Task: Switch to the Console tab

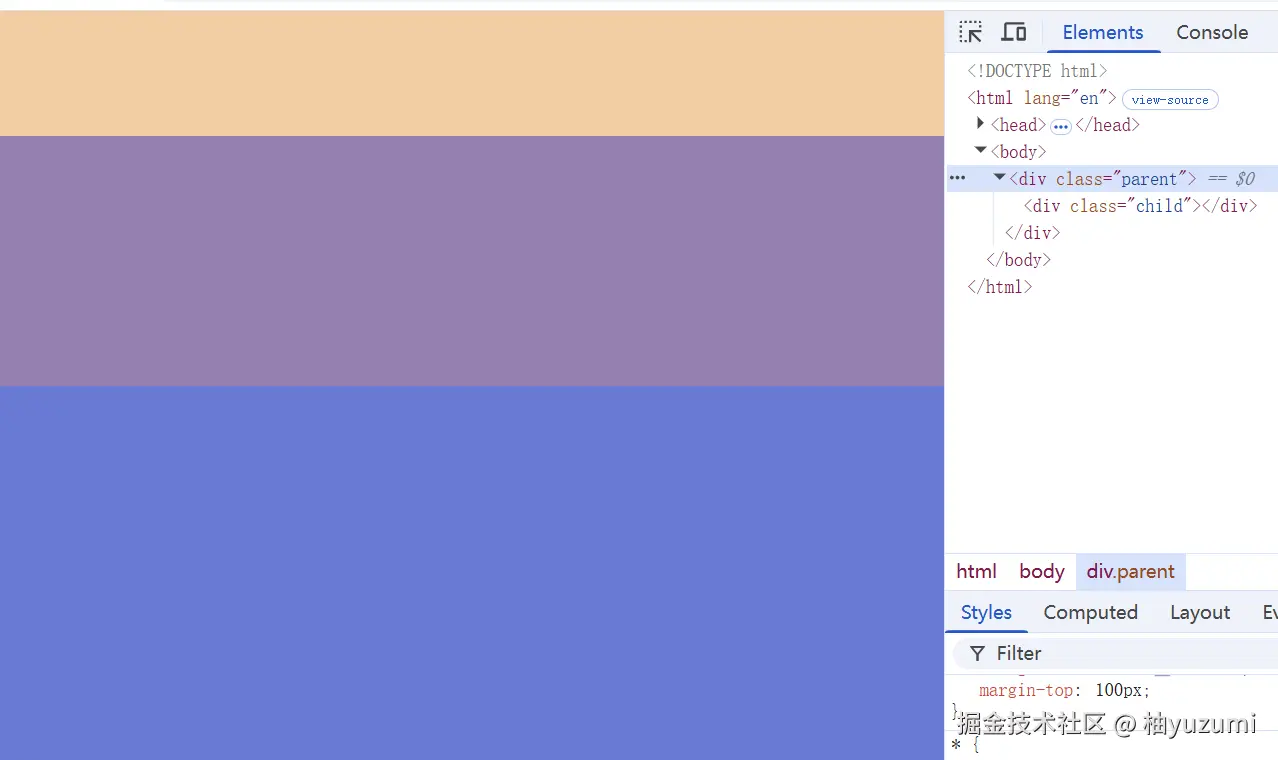Action: pyautogui.click(x=1212, y=32)
